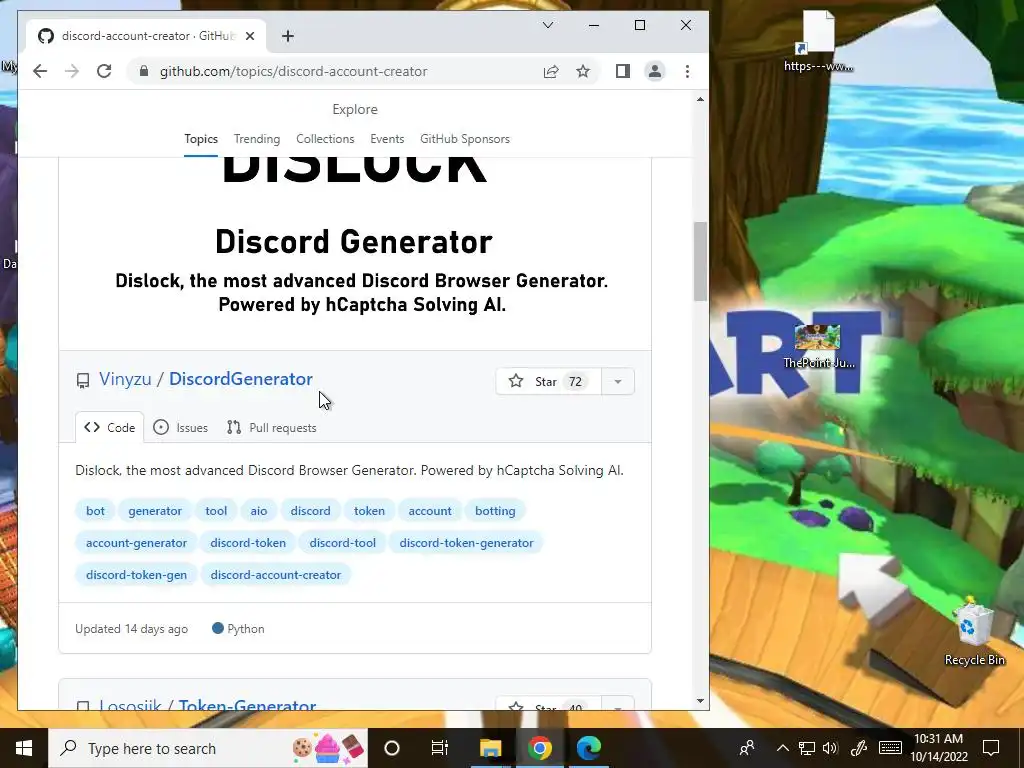Screen dimensions: 1024x768
Task: Open Microsoft Edge from the taskbar
Action: 588,748
